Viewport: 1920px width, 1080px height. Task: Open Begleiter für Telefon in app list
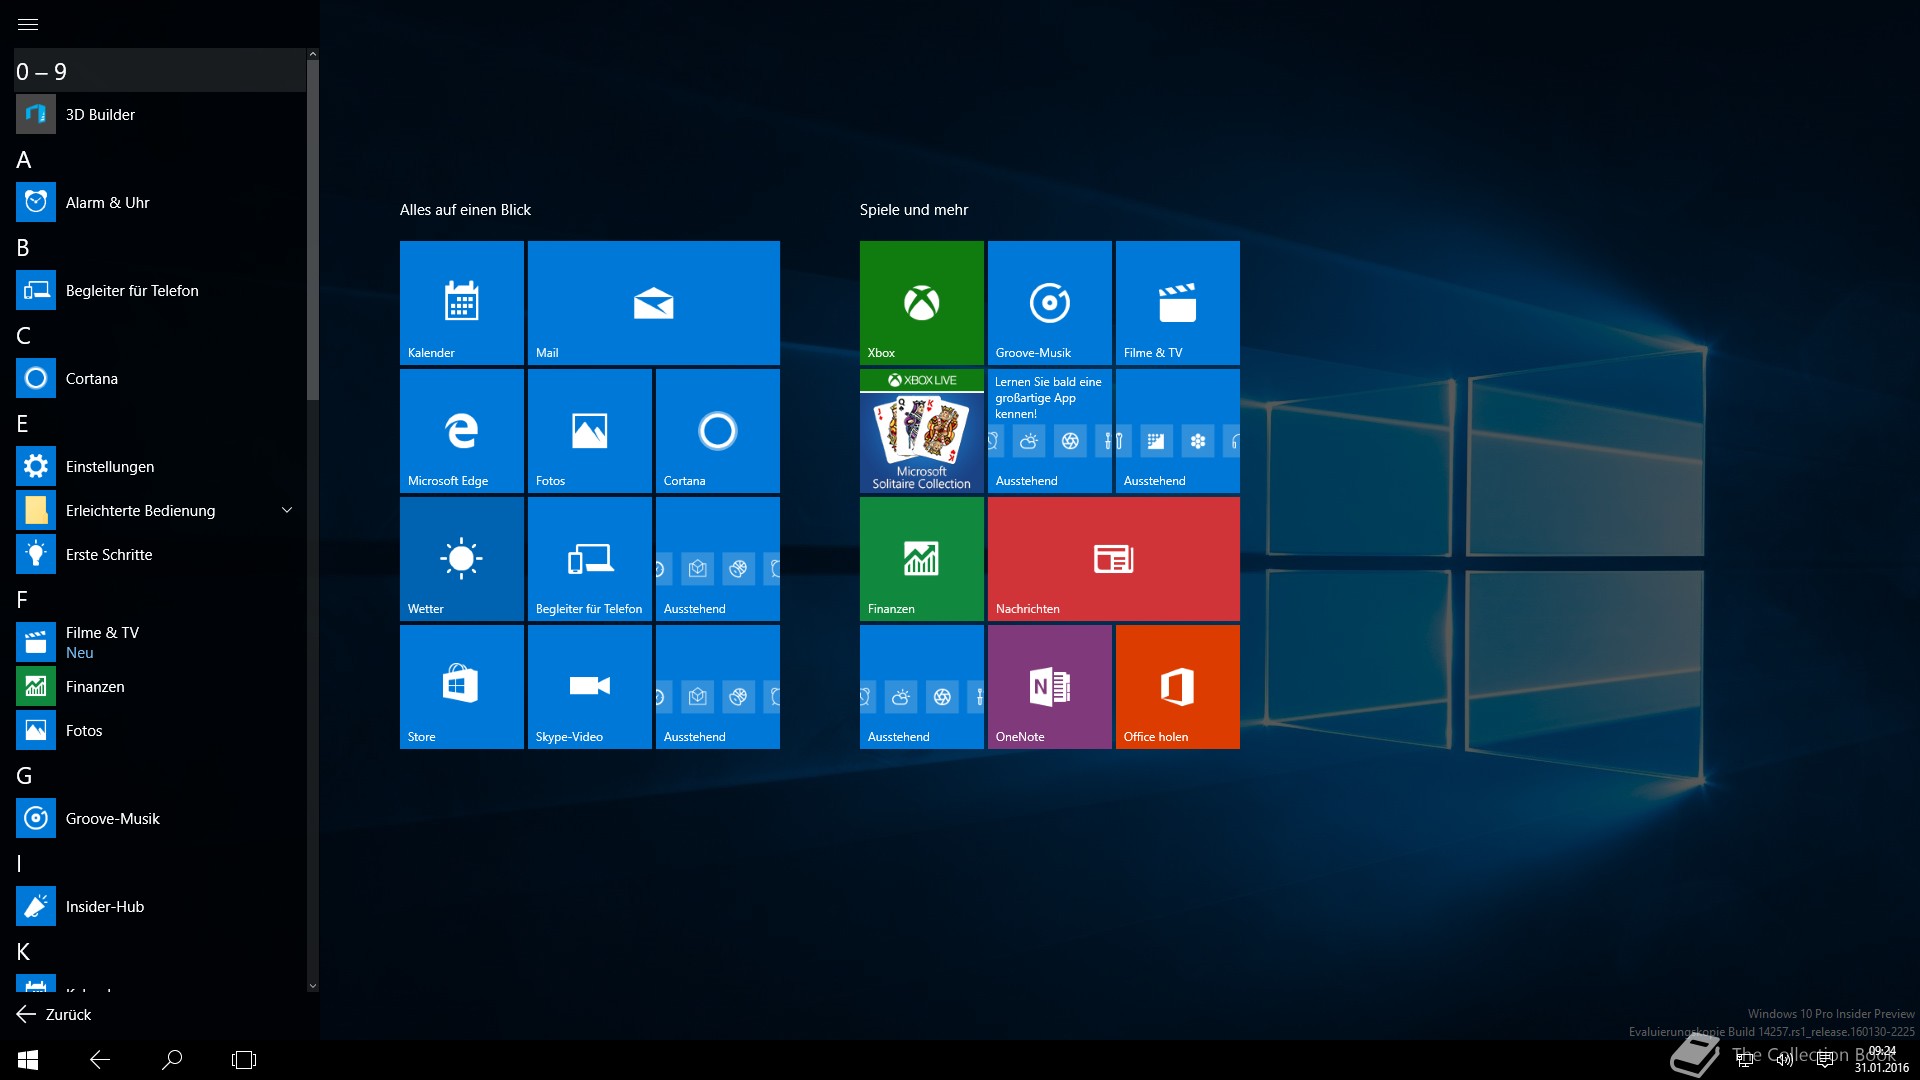(160, 290)
